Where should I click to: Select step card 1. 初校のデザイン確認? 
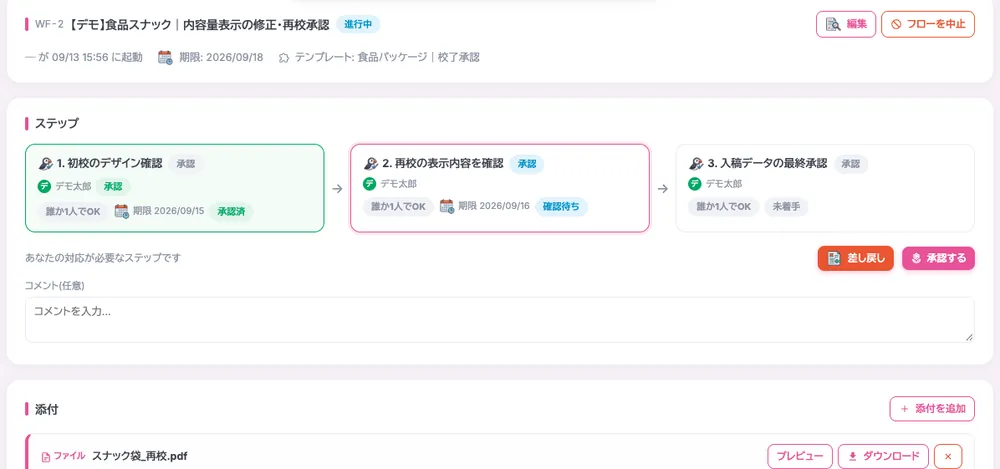point(175,188)
